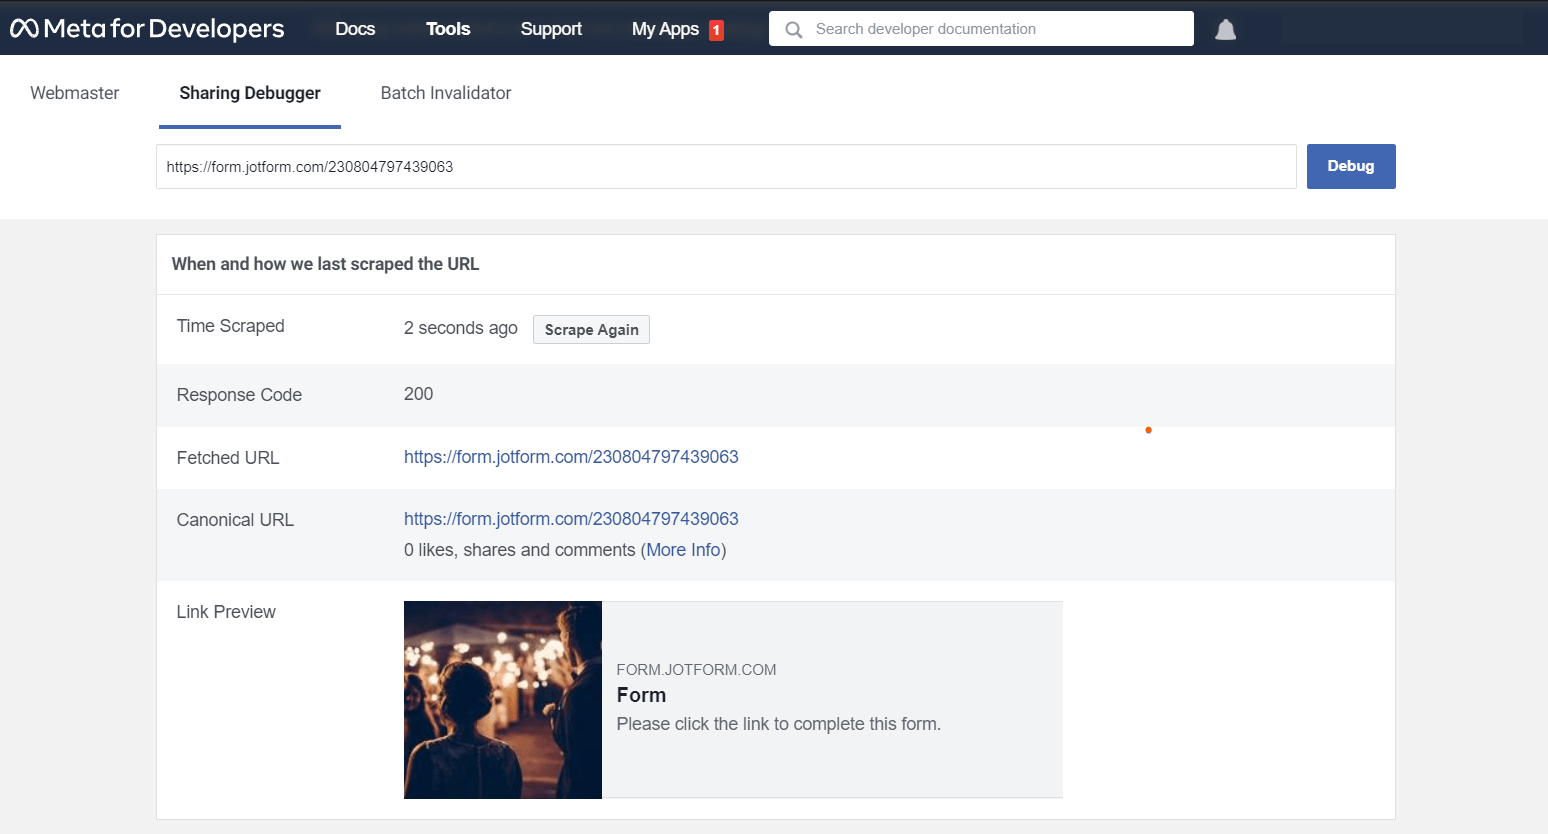Focus the search developer documentation field
The image size is (1548, 834).
tap(981, 29)
